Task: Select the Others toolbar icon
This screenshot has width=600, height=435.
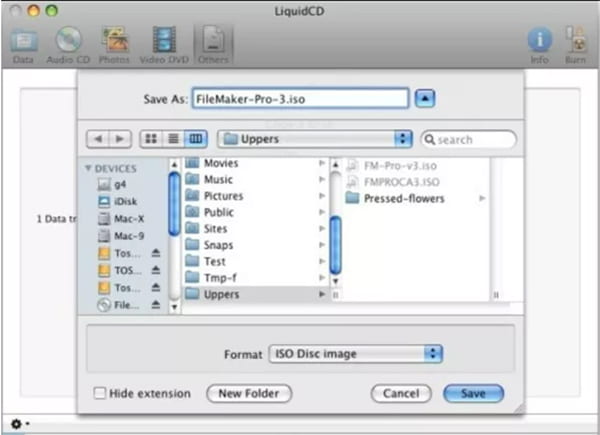Action: point(213,45)
